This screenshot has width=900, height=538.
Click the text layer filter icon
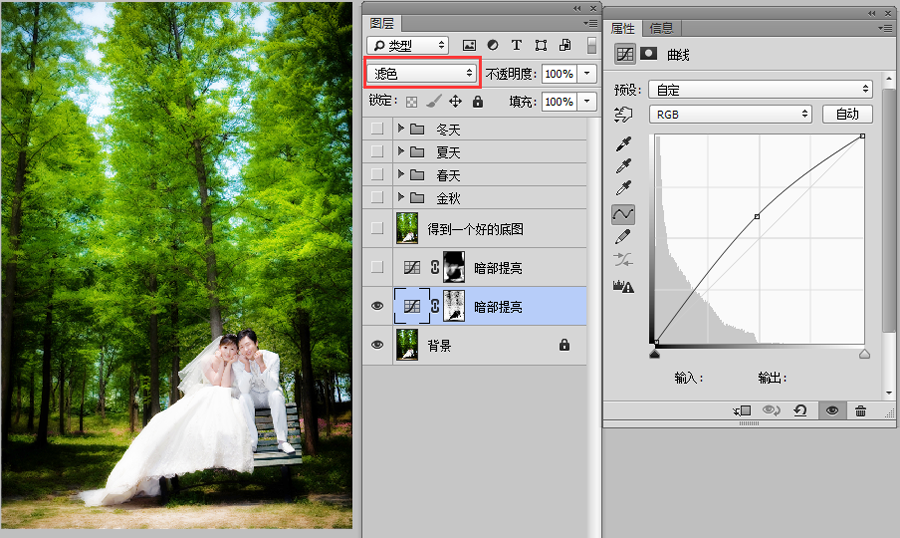(516, 45)
